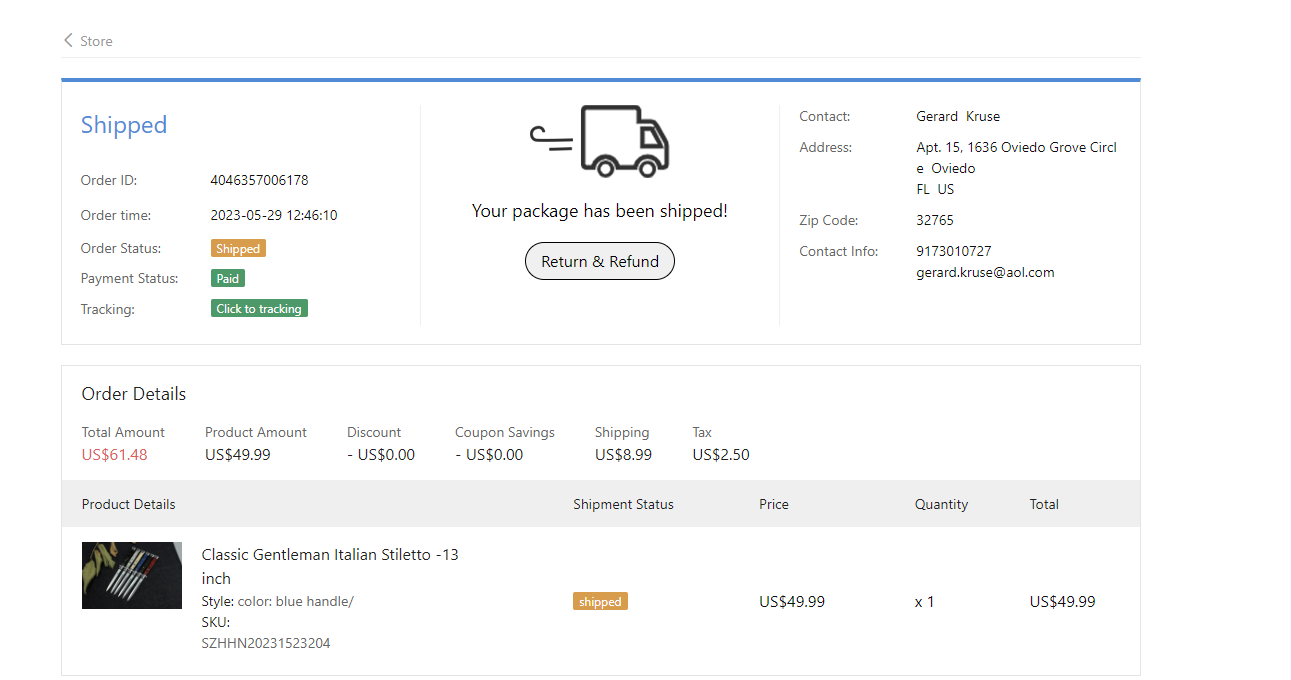Viewport: 1291px width, 680px height.
Task: Click the Shipment Status column header
Action: pyautogui.click(x=623, y=504)
